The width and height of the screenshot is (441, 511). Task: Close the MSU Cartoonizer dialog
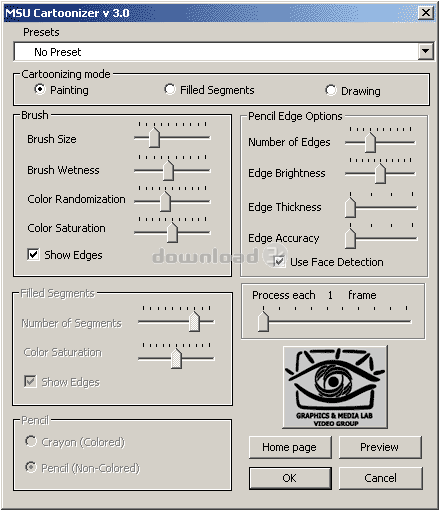tap(426, 13)
